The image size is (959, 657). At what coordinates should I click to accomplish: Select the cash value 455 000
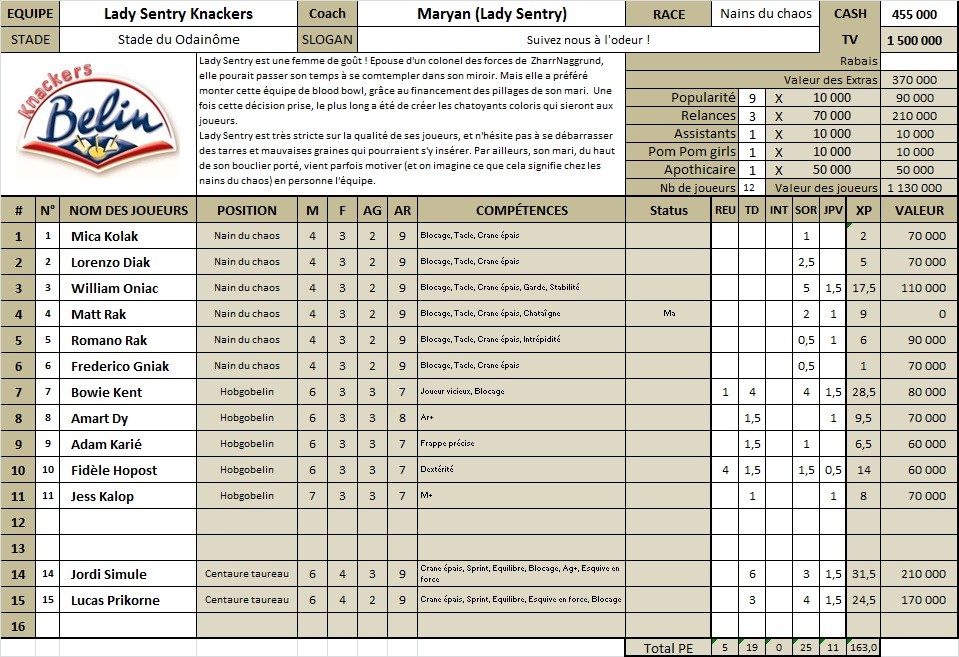914,14
